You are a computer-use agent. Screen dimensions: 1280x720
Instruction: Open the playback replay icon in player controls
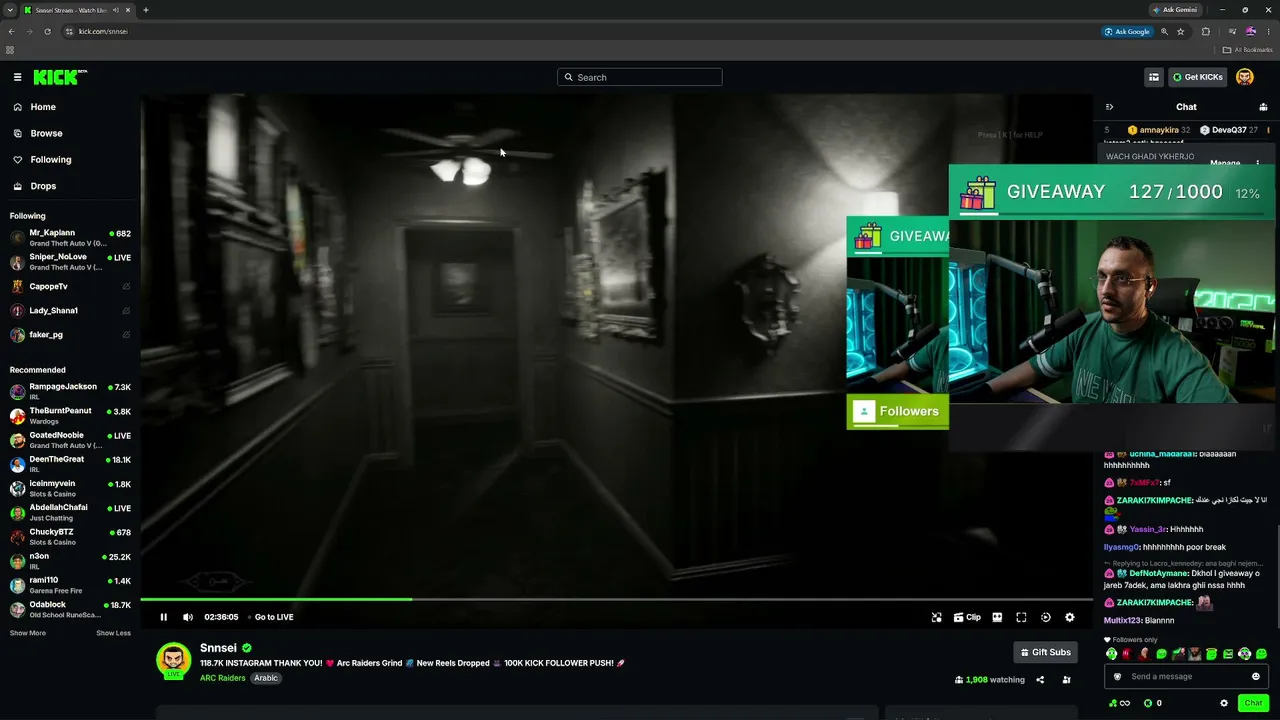point(1046,617)
